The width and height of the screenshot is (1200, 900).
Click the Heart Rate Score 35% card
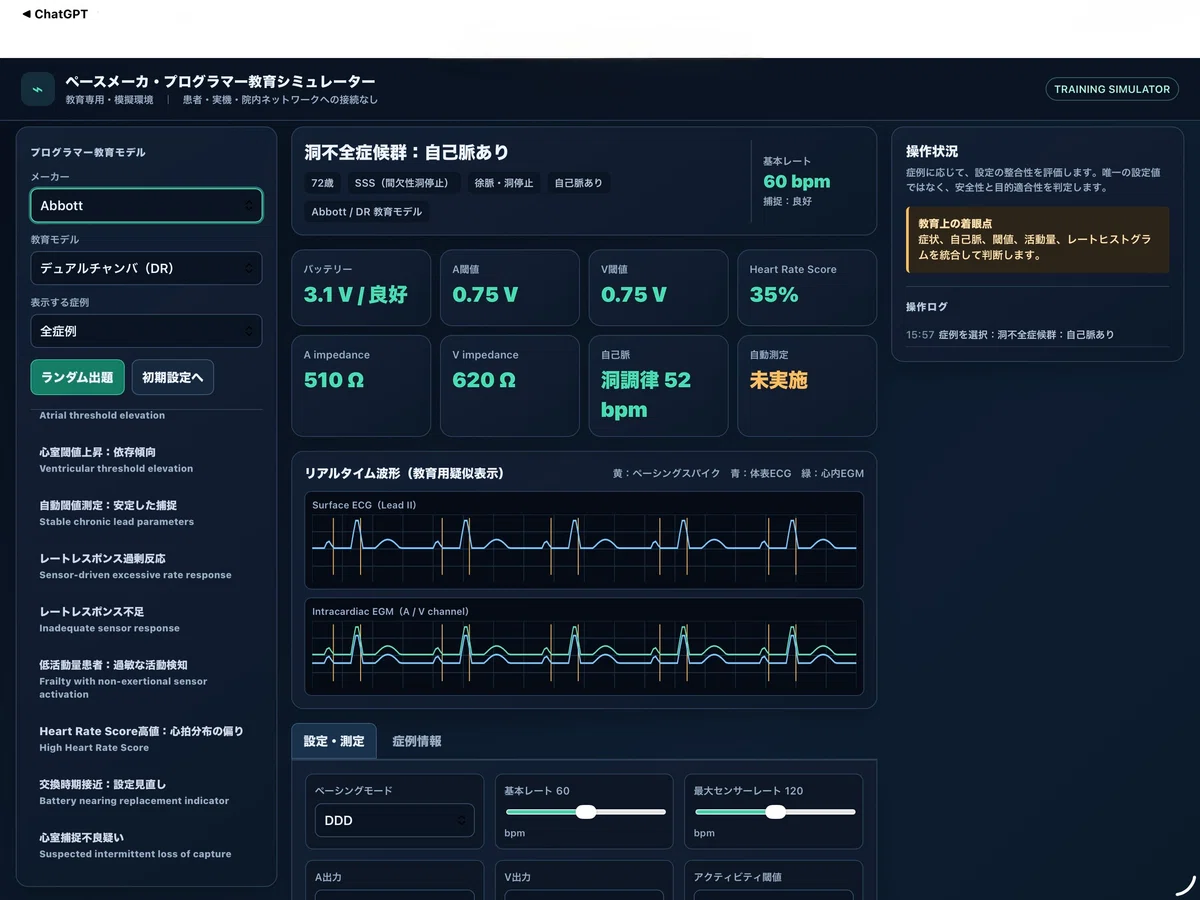(807, 287)
